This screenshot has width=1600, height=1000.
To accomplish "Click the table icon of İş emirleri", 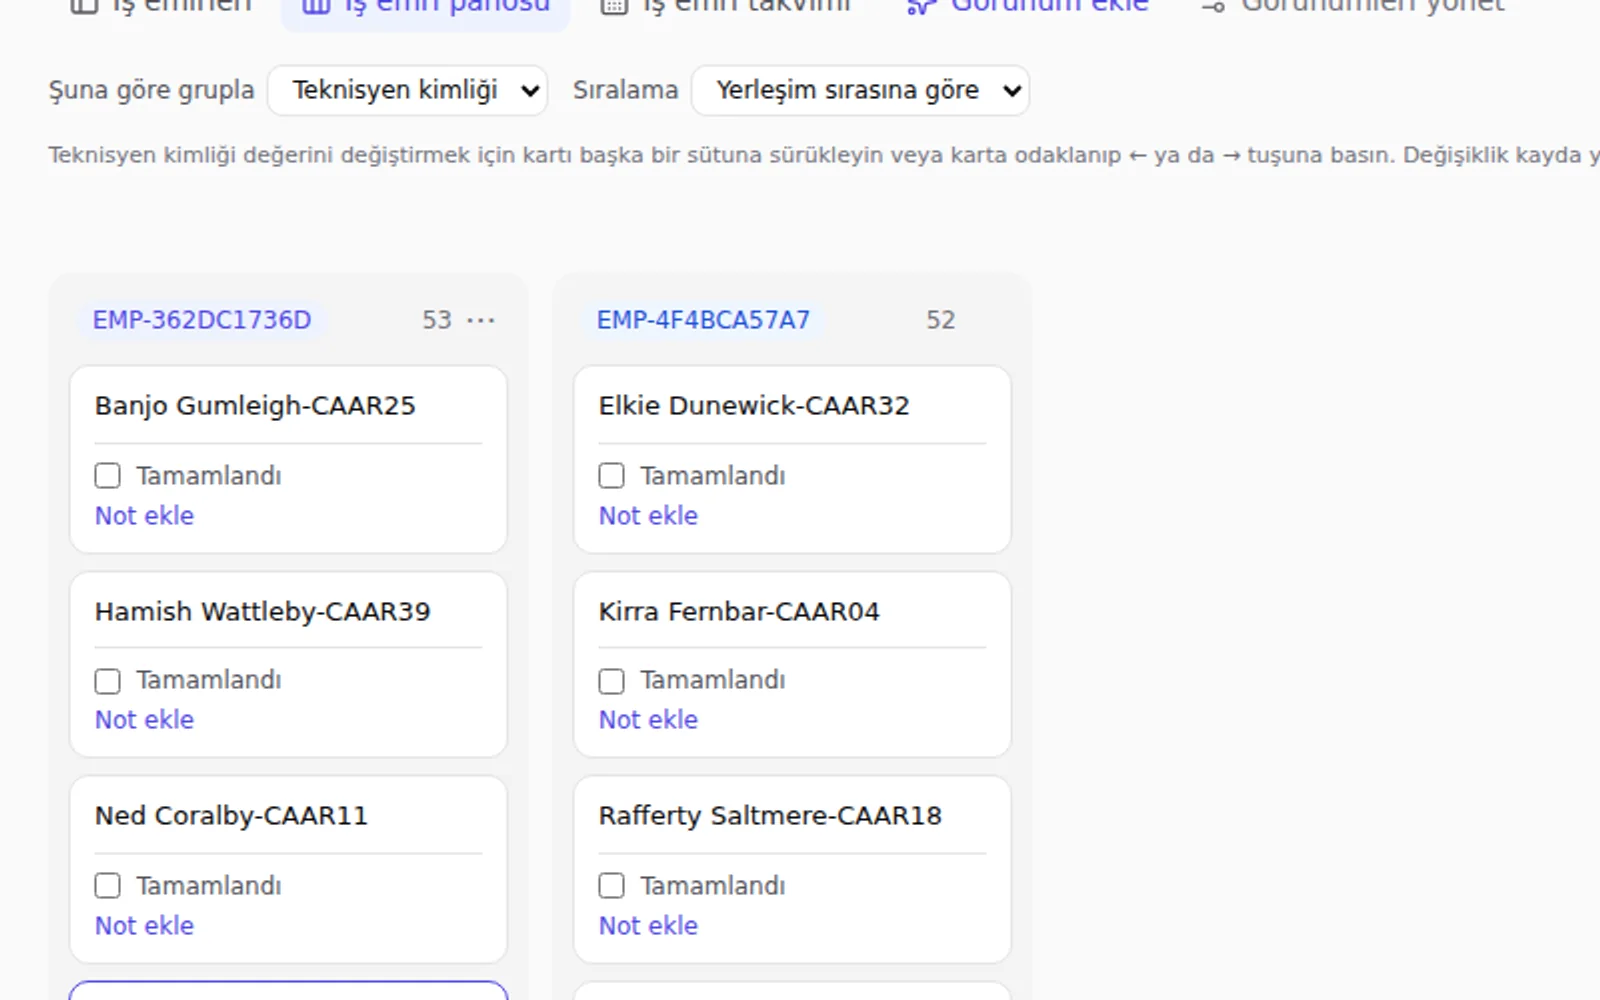I will coord(84,6).
